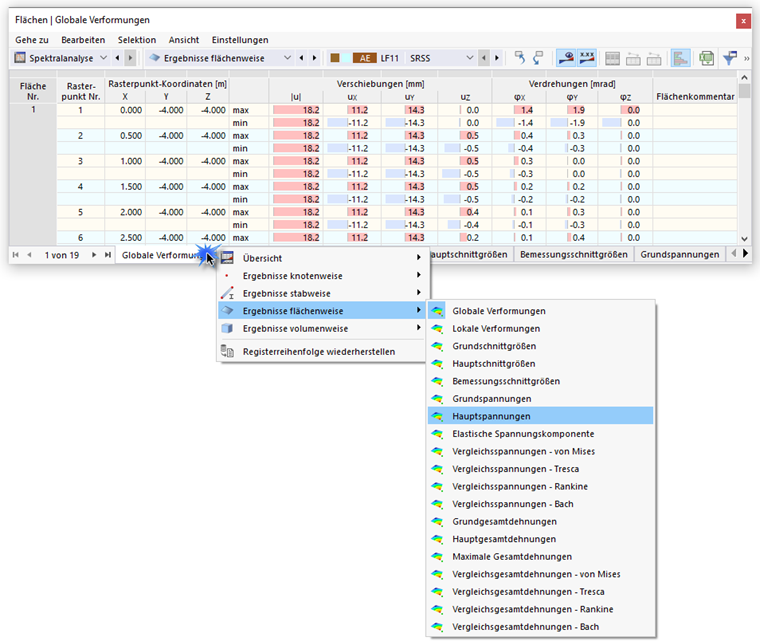Image resolution: width=760 pixels, height=641 pixels.
Task: Click the brown load case color swatch
Action: pyautogui.click(x=335, y=58)
